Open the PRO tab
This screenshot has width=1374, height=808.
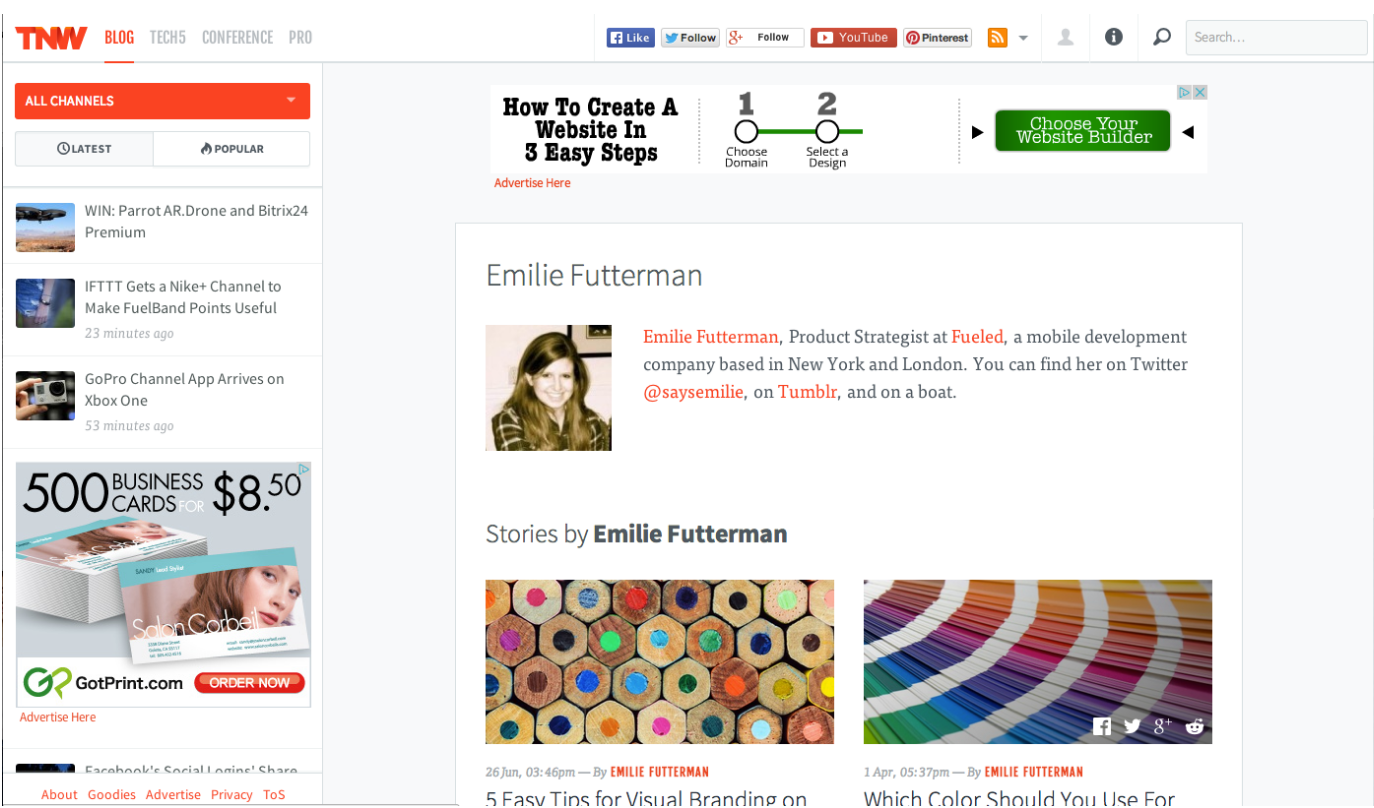[x=300, y=38]
